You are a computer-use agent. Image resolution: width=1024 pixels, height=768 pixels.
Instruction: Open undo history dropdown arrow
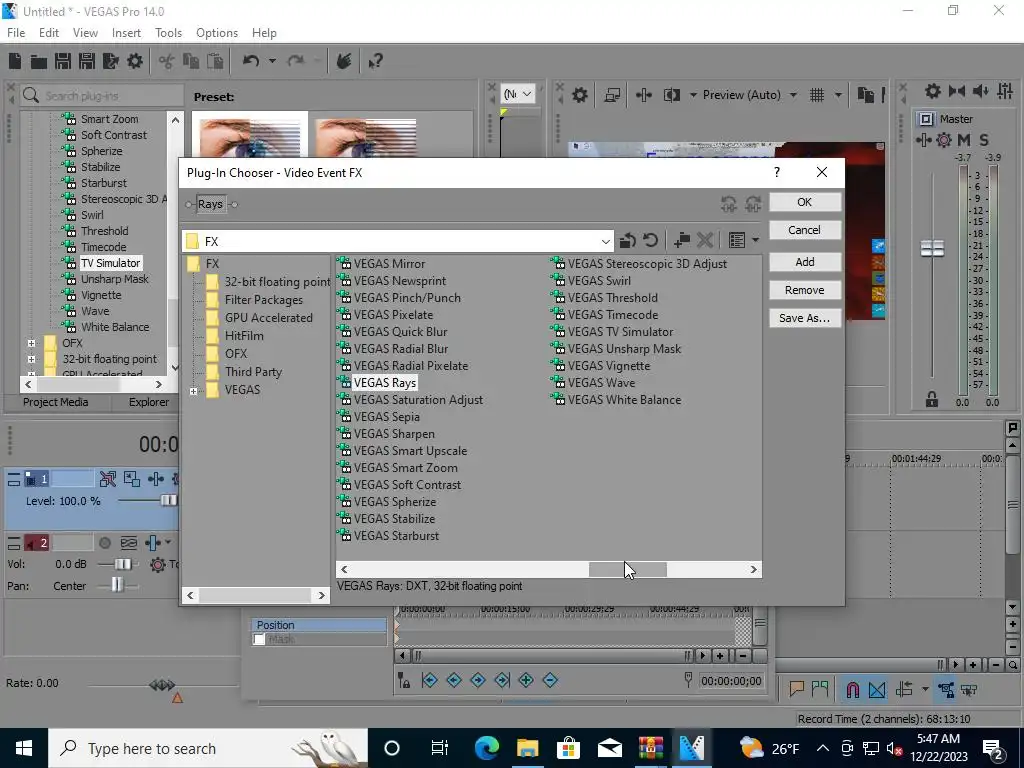[x=272, y=61]
